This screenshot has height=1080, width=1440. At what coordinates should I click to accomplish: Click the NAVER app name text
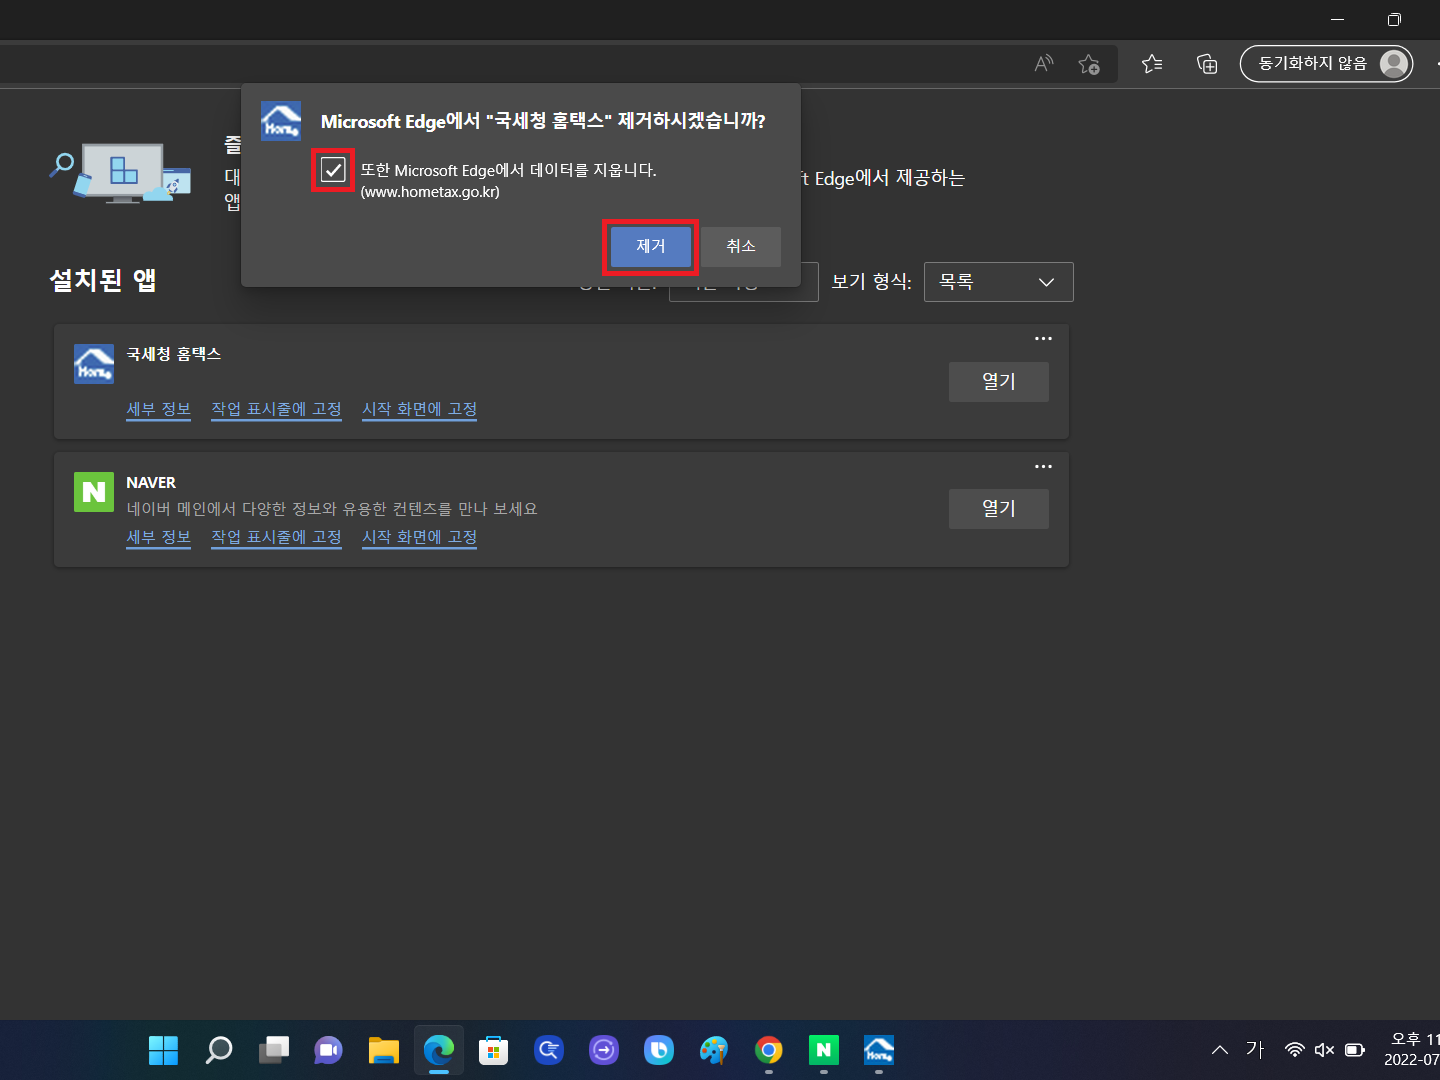click(x=151, y=482)
